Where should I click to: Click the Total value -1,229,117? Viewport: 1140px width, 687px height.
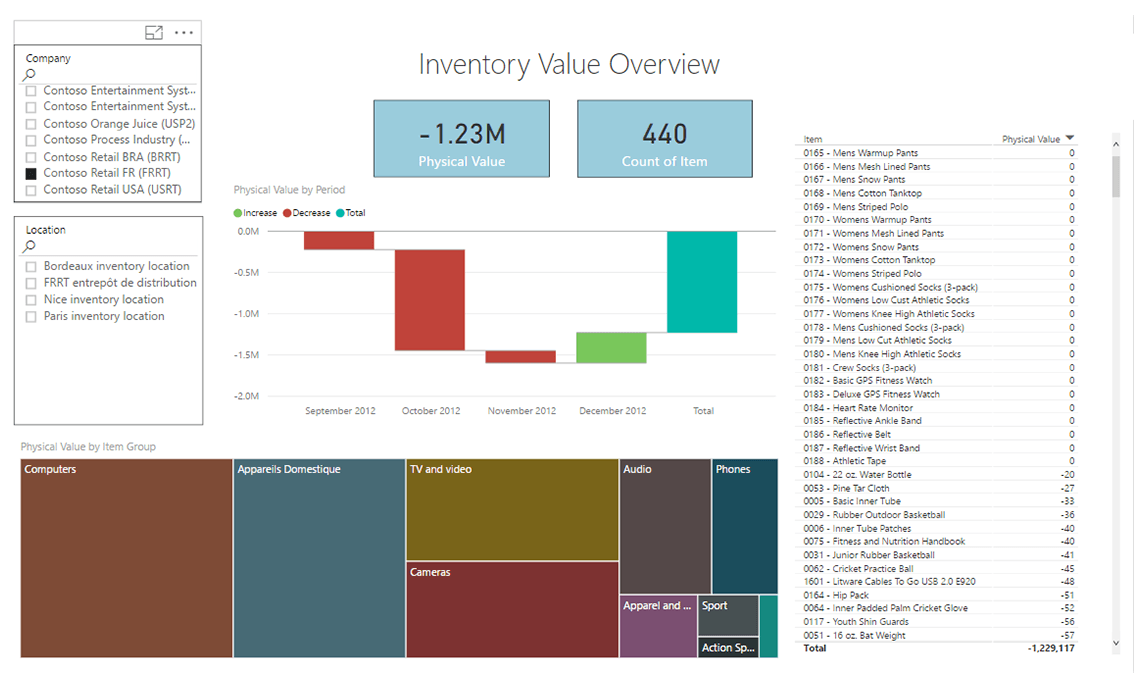pyautogui.click(x=1051, y=648)
